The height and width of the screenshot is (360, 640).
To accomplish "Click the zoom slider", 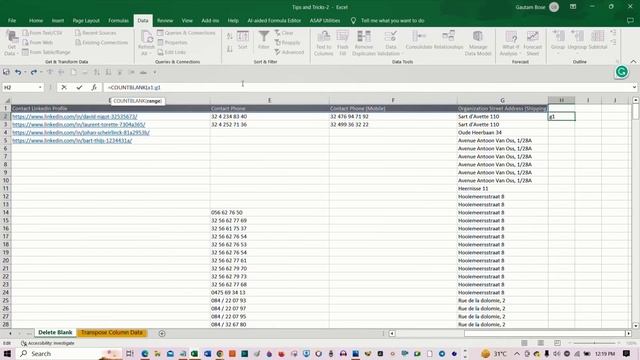I will 594,343.
